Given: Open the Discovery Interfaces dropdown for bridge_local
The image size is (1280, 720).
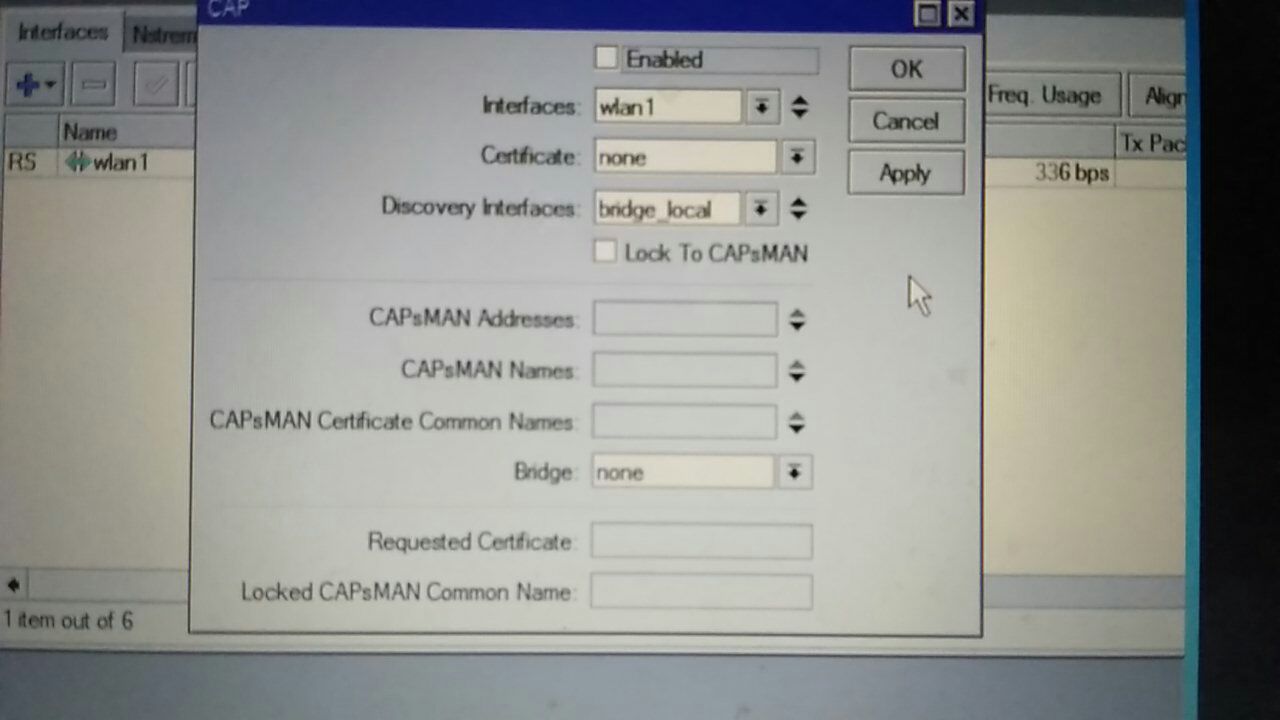Looking at the screenshot, I should (760, 208).
